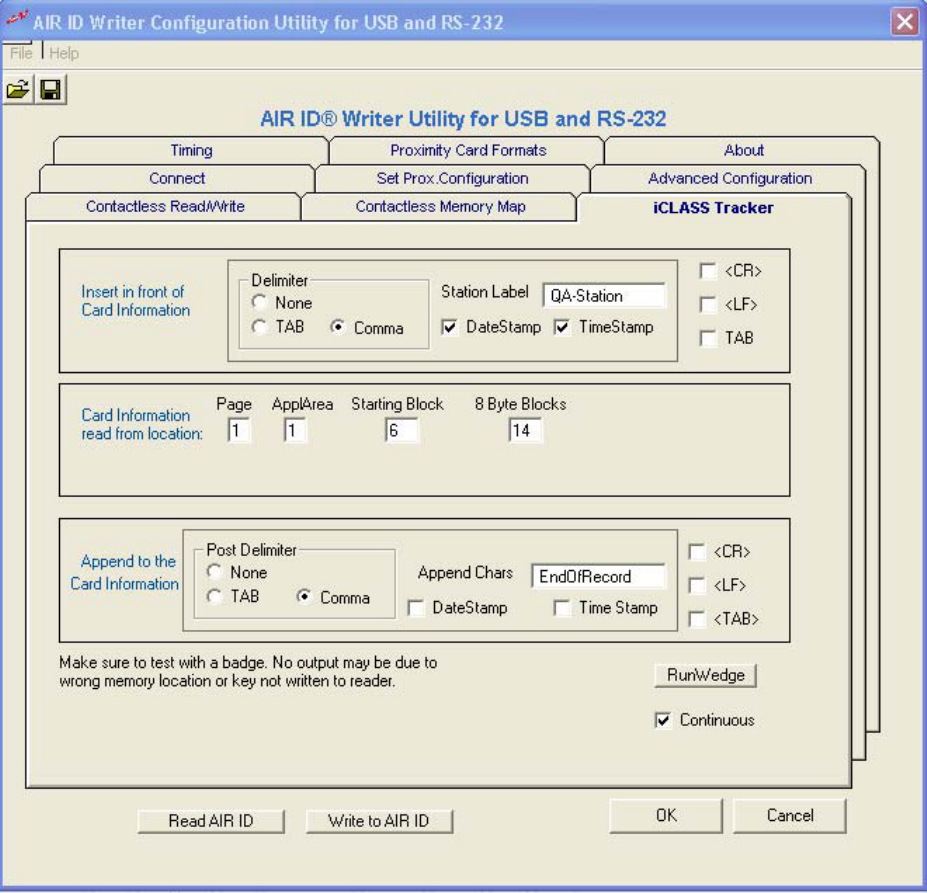Image resolution: width=927 pixels, height=893 pixels.
Task: Click the Cancel button
Action: (x=790, y=816)
